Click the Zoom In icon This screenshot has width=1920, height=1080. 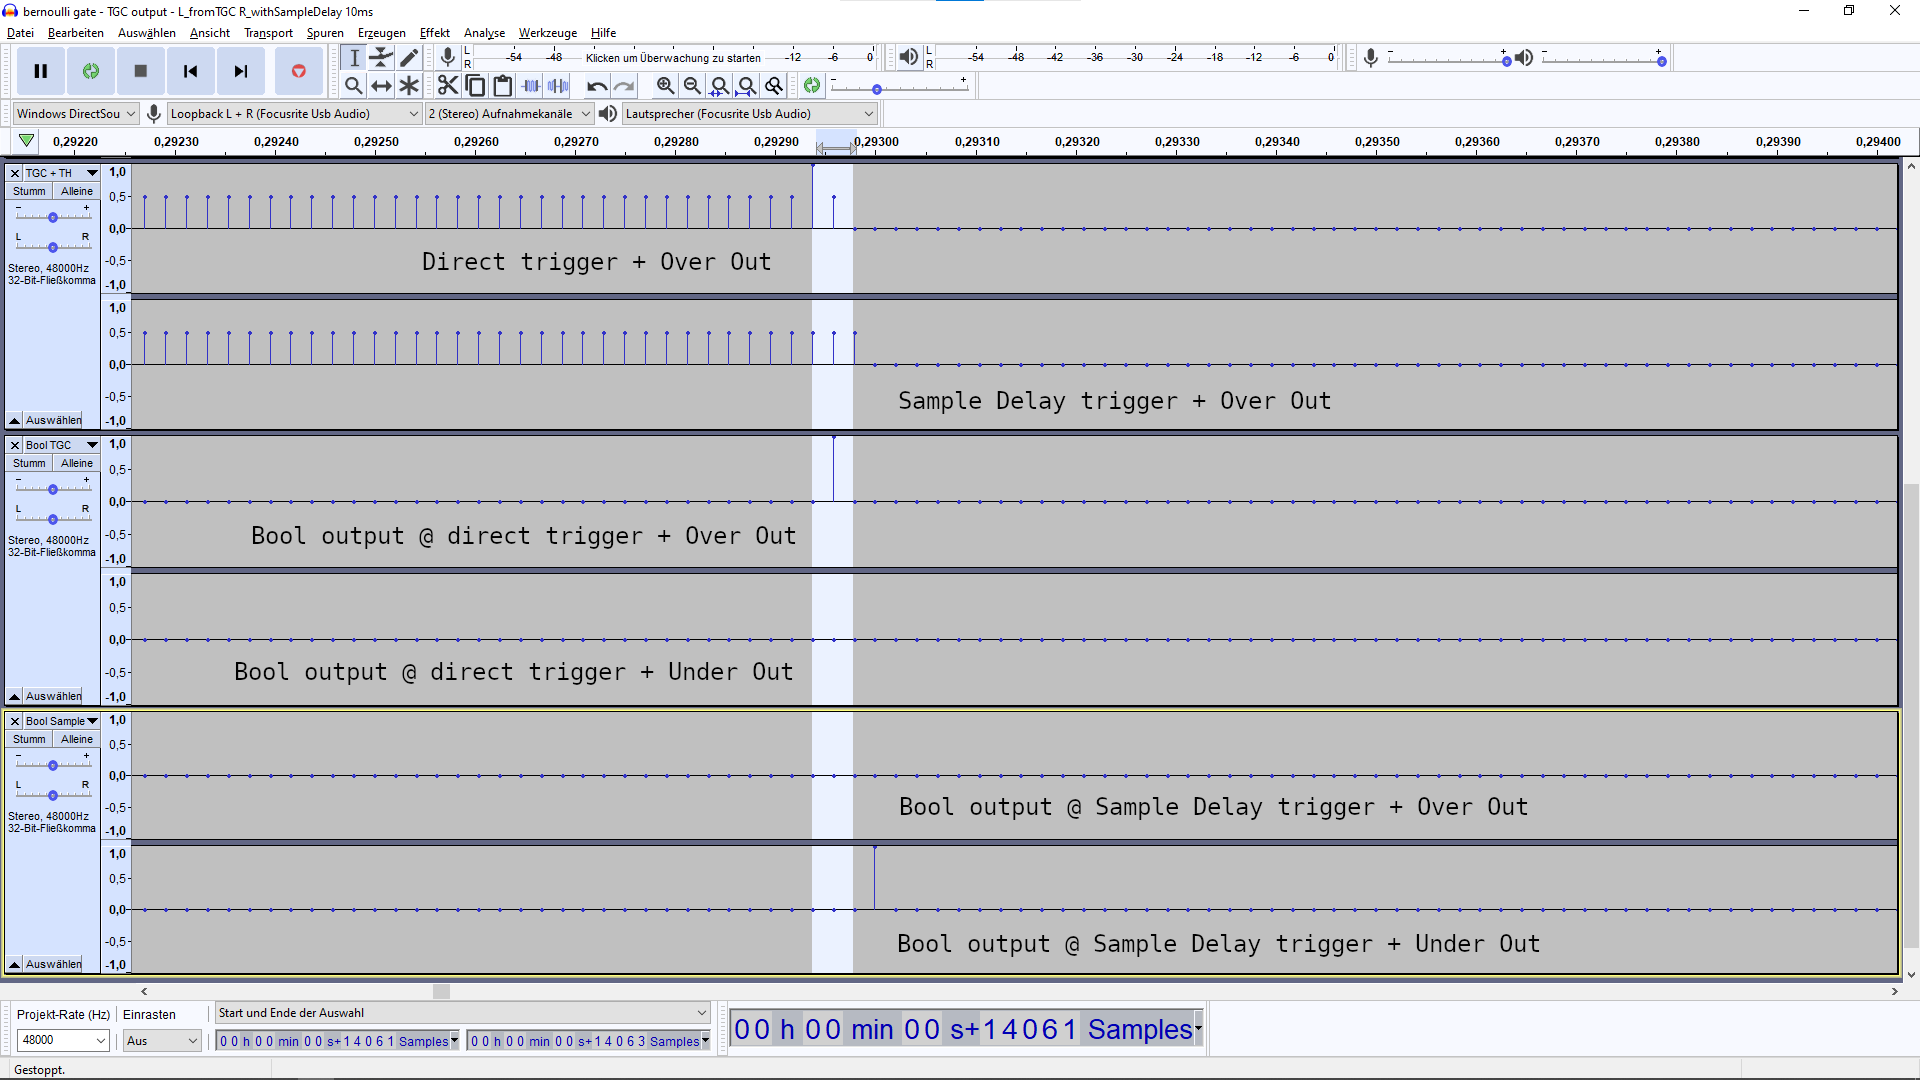point(665,86)
